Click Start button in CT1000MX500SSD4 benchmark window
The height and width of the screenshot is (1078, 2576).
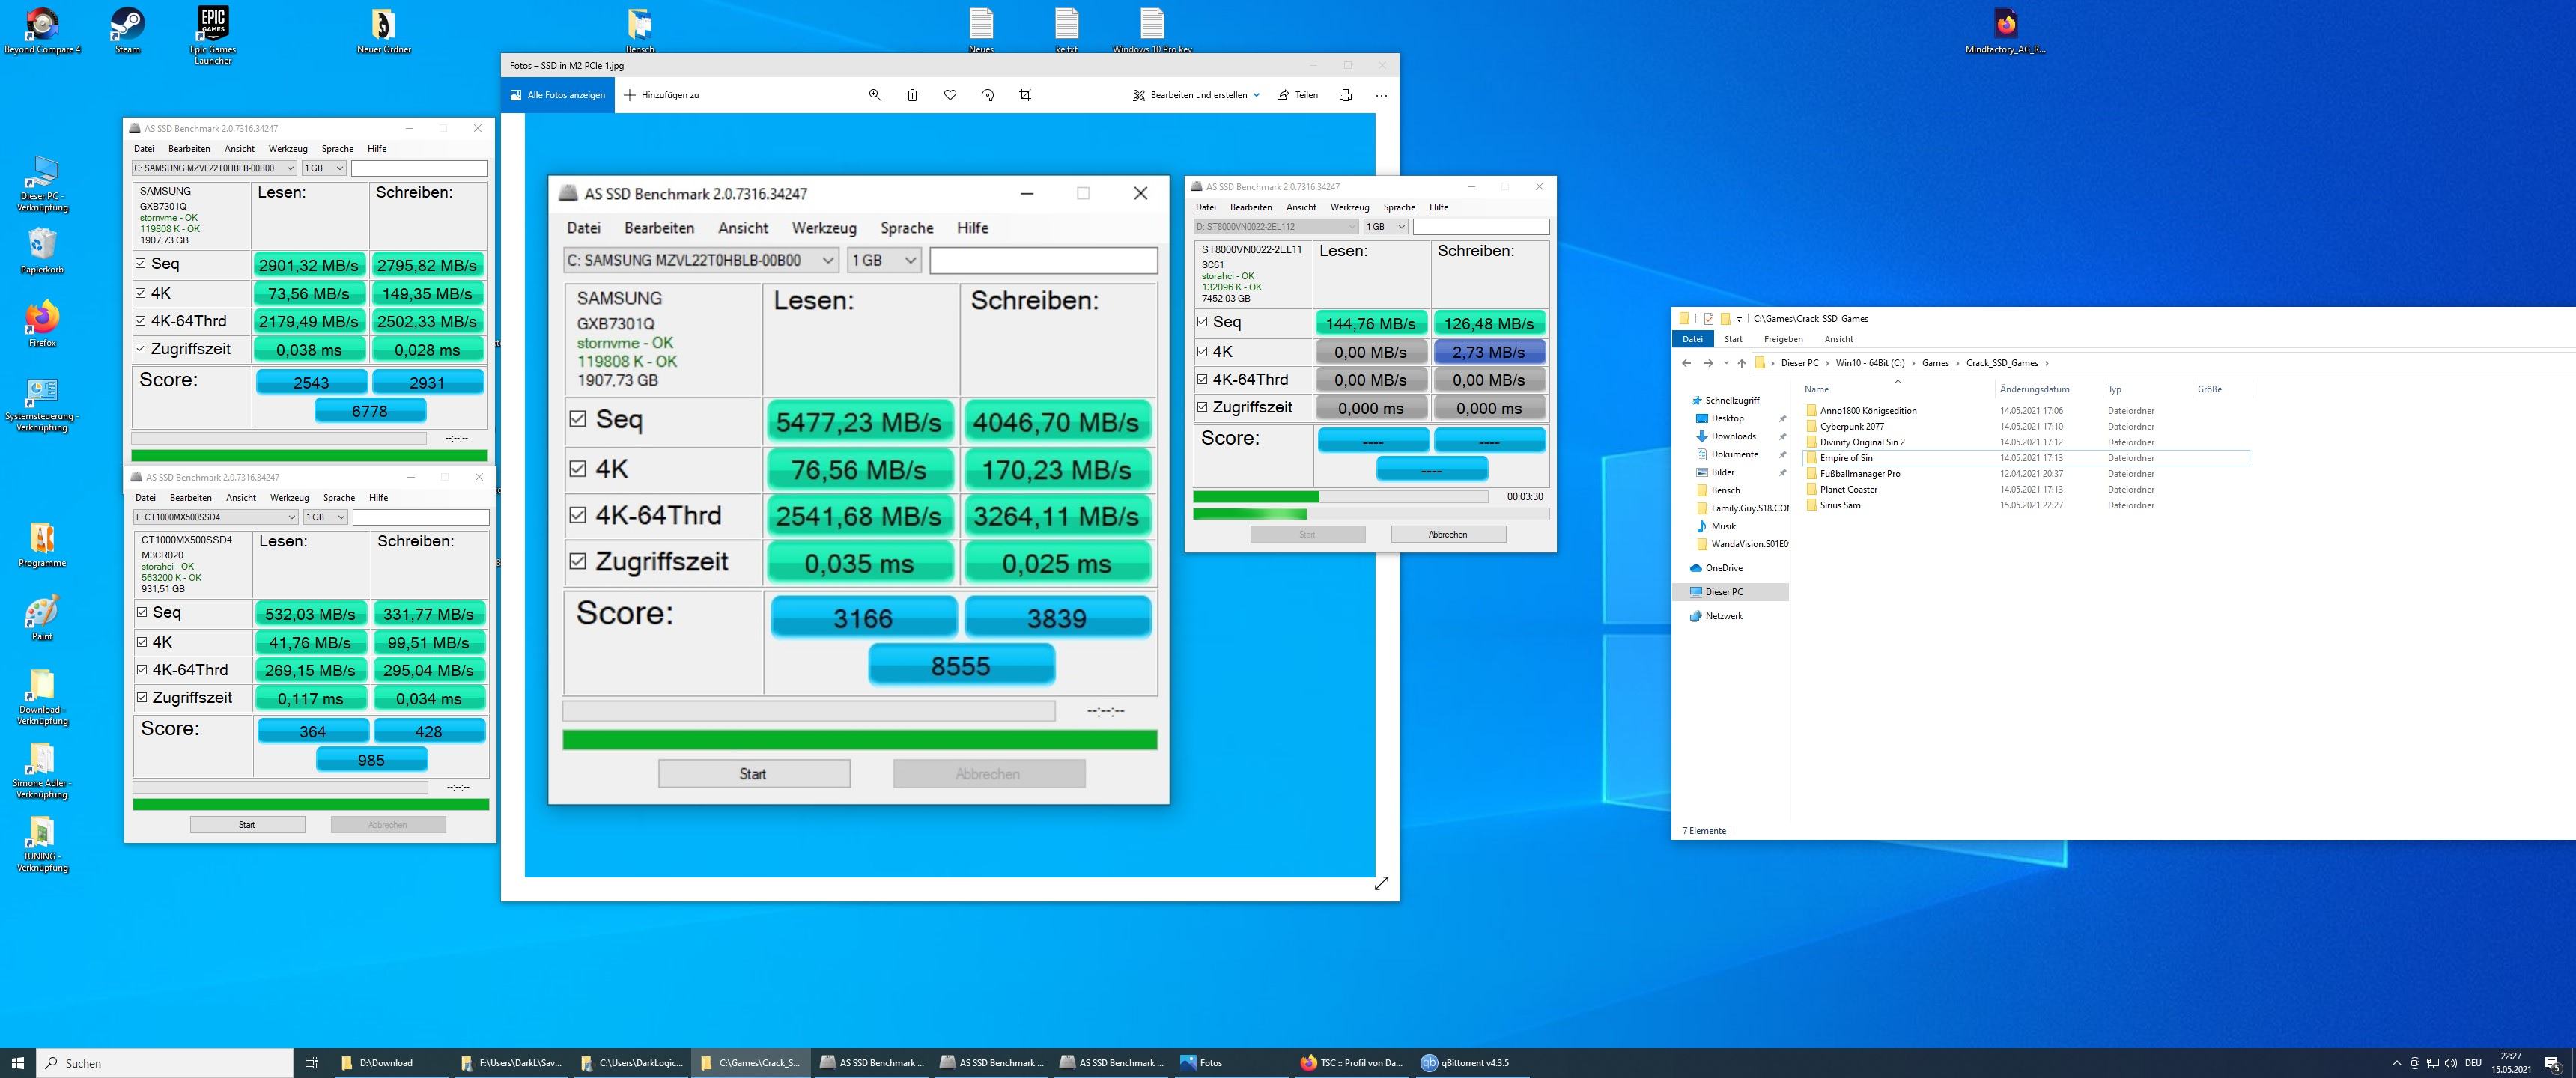click(247, 825)
